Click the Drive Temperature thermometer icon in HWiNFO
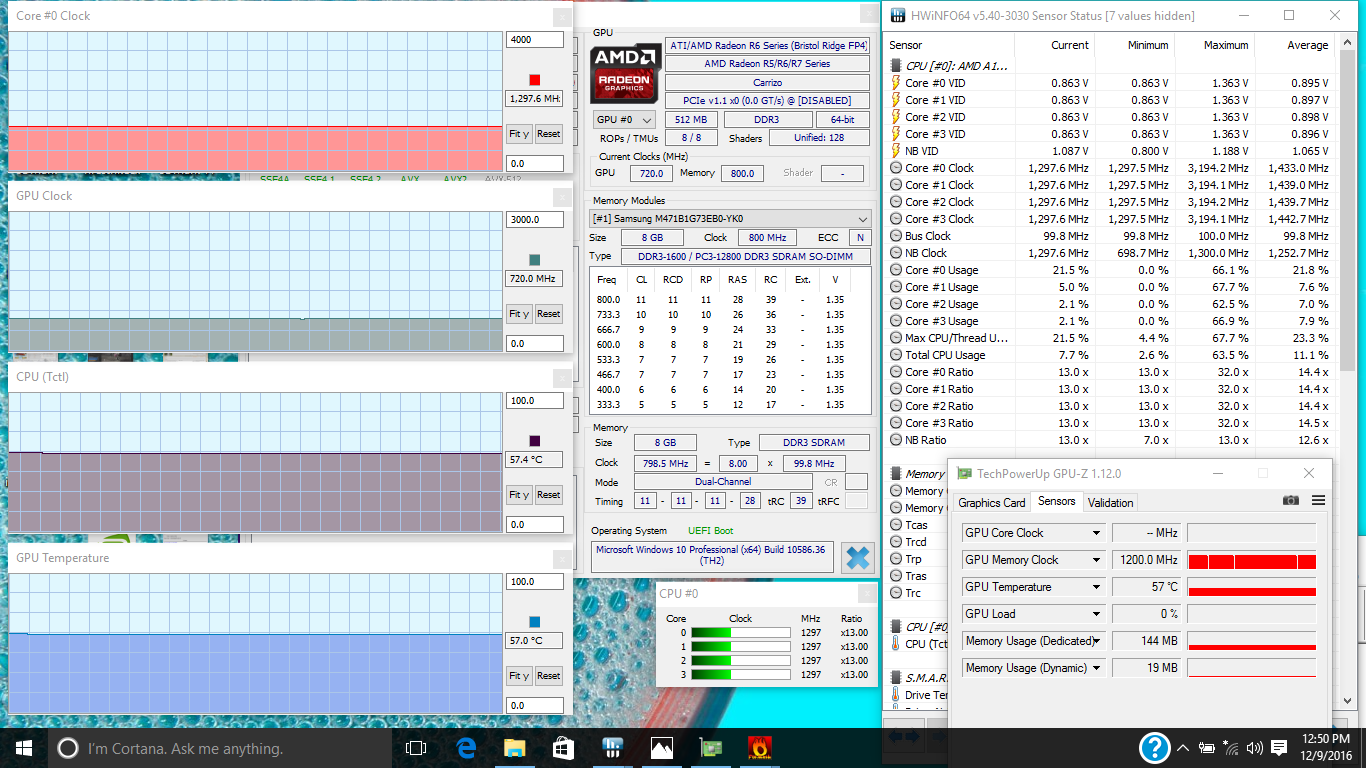This screenshot has height=768, width=1366. [x=896, y=695]
